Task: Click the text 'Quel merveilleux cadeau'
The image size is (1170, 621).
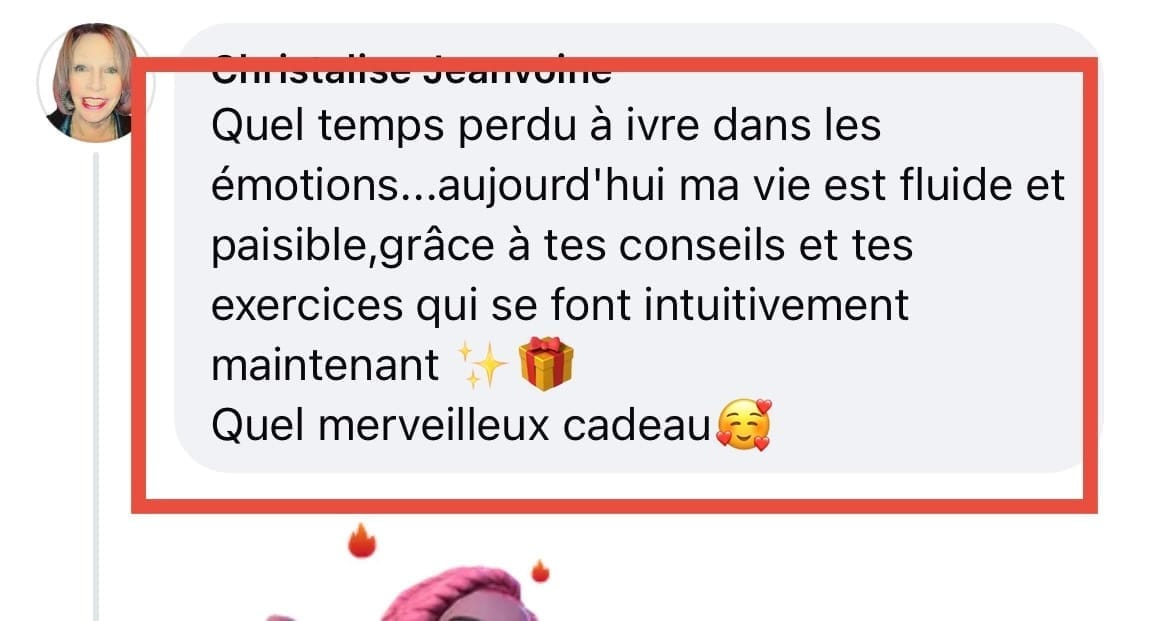Action: [460, 426]
